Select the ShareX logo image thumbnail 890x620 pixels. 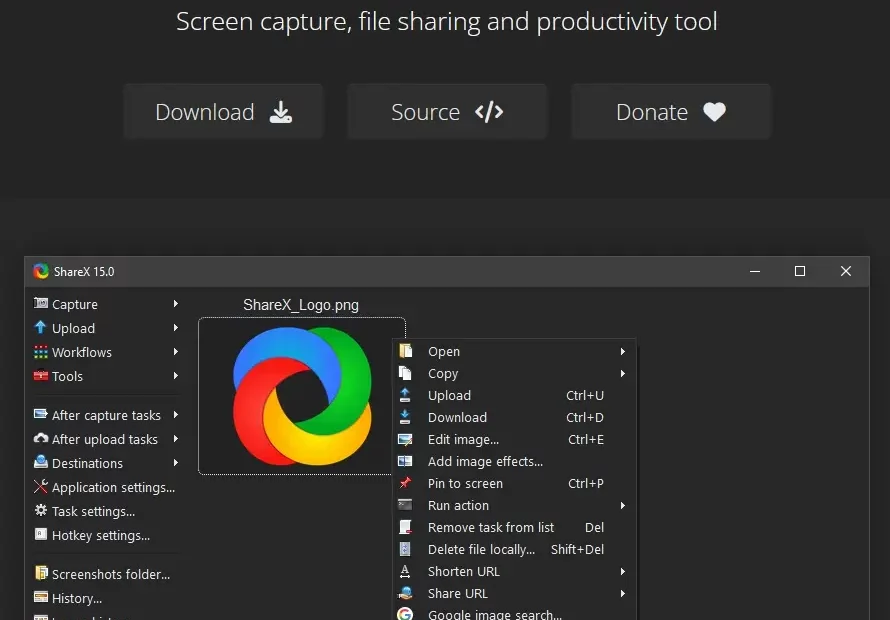pos(302,396)
